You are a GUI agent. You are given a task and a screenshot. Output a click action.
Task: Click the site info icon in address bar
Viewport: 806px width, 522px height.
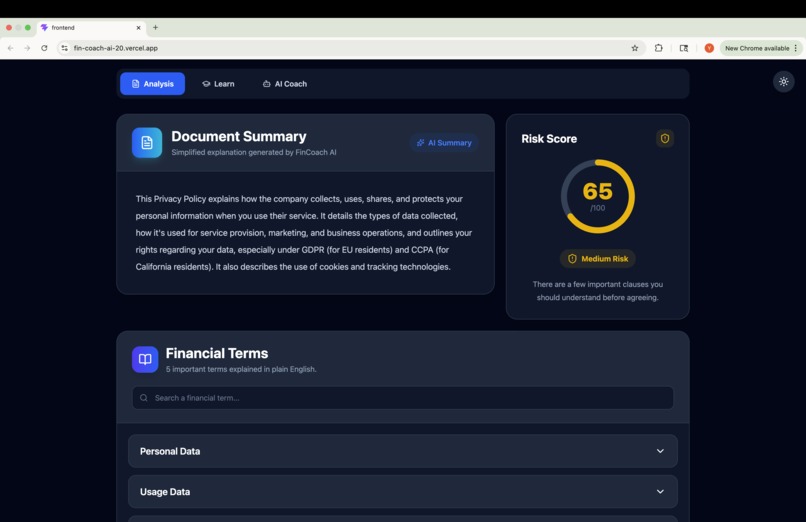click(64, 48)
